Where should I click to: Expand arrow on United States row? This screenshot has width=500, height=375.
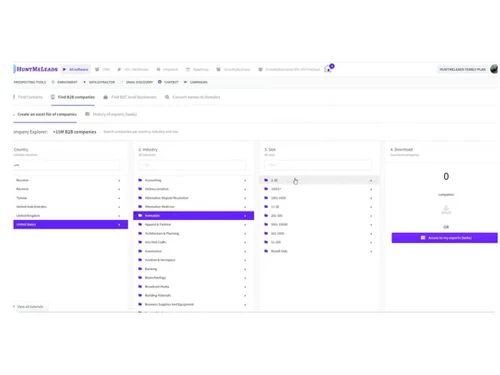tap(119, 225)
